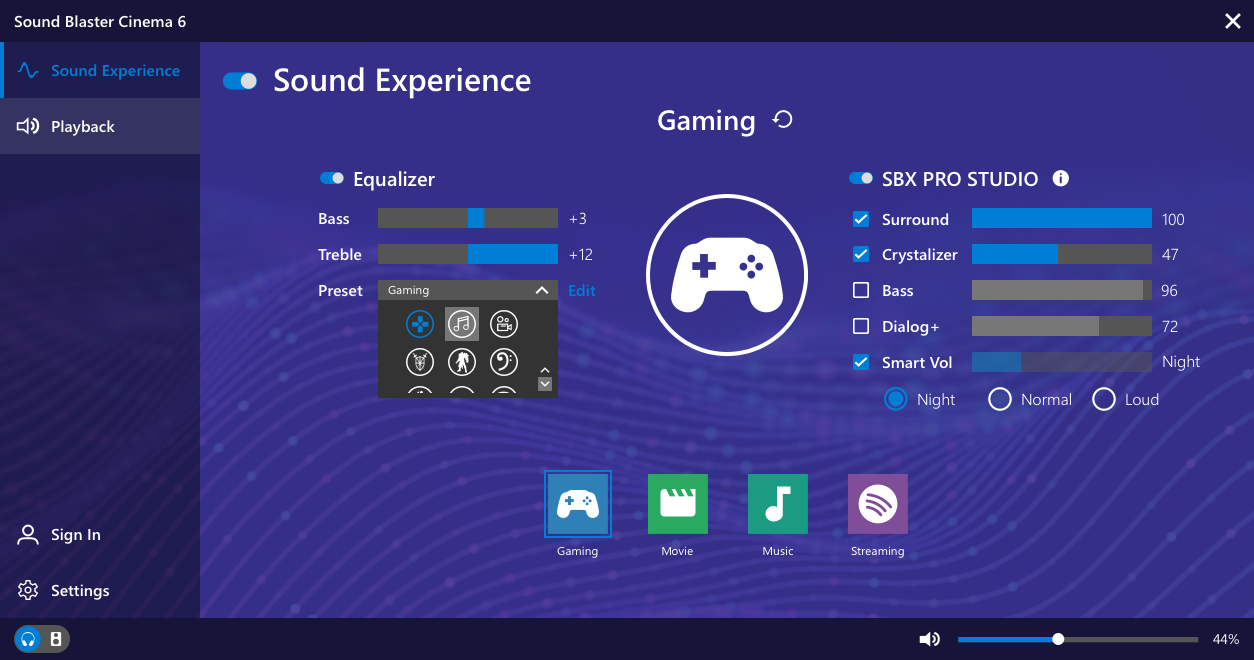1254x660 pixels.
Task: Switch to the Playback tab
Action: click(x=100, y=127)
